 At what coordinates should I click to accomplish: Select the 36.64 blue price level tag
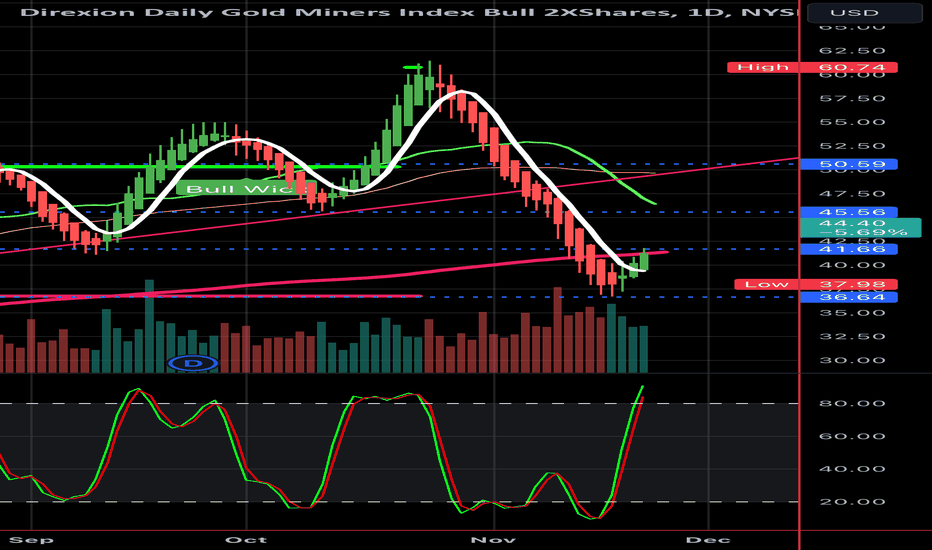[849, 297]
